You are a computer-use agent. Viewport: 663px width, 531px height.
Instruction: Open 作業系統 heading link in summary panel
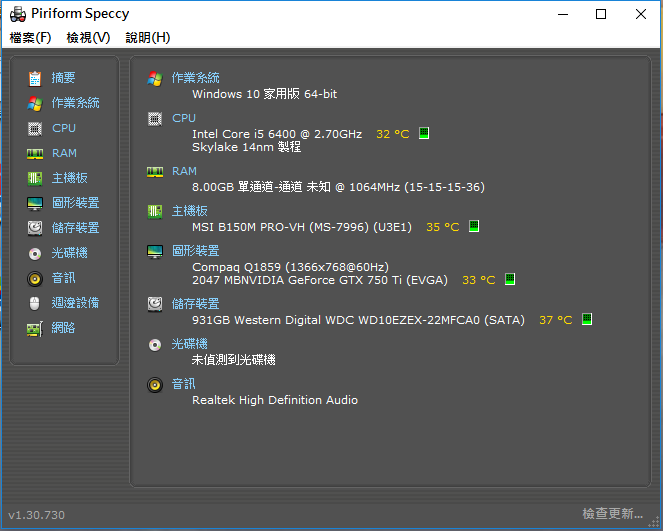coord(195,78)
